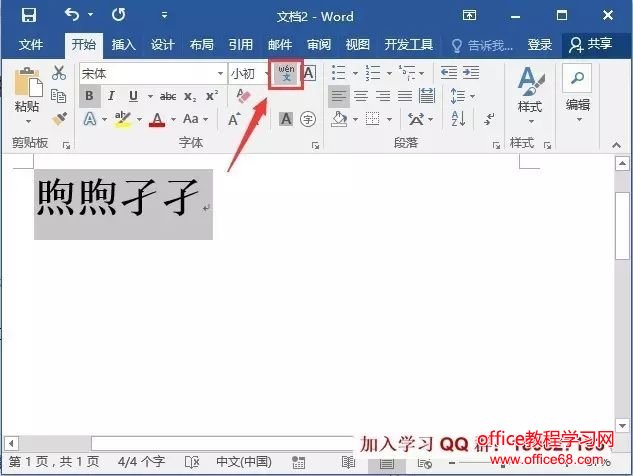633x476 pixels.
Task: Toggle Superscript (x²) formatting
Action: [x=212, y=96]
